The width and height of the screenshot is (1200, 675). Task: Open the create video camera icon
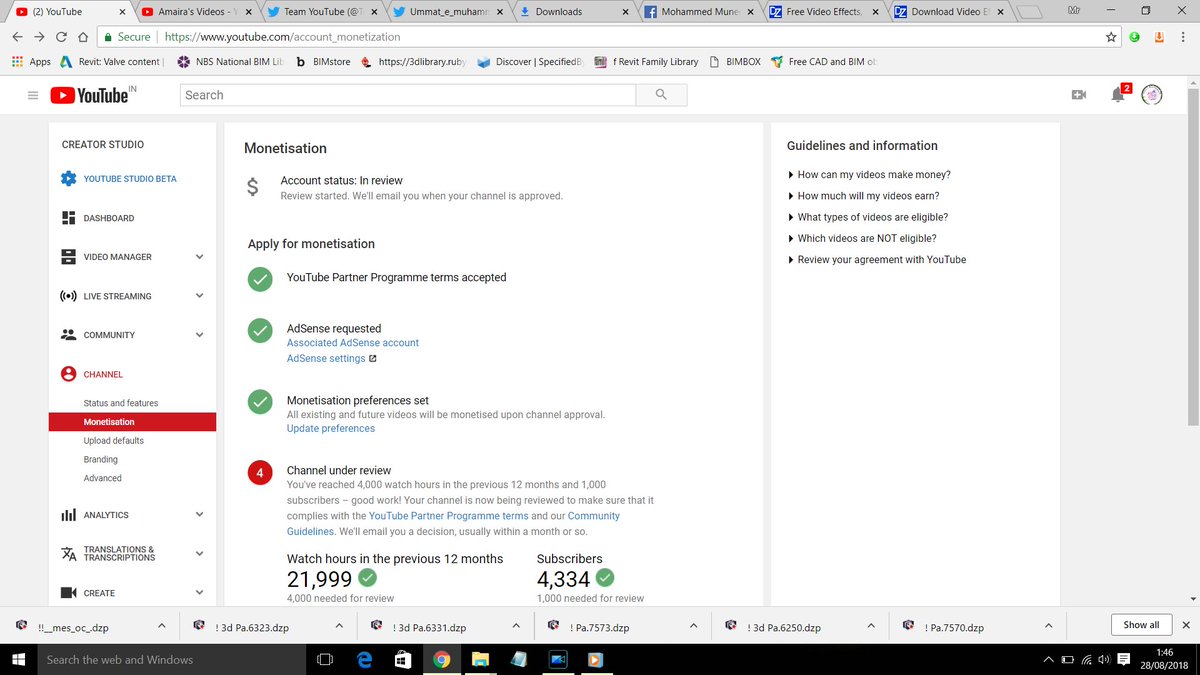(1078, 95)
